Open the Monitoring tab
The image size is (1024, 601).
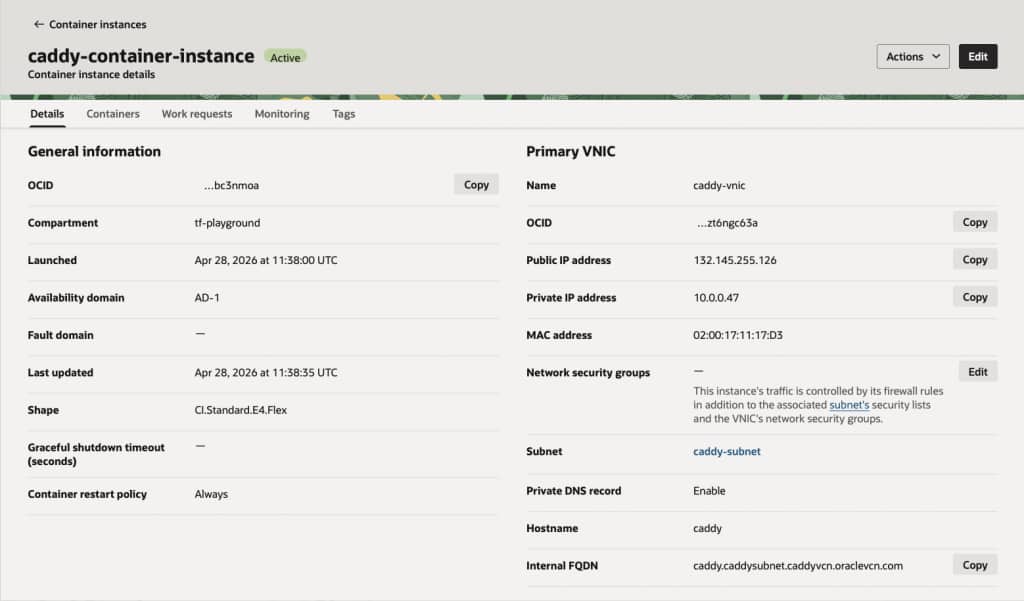(282, 114)
